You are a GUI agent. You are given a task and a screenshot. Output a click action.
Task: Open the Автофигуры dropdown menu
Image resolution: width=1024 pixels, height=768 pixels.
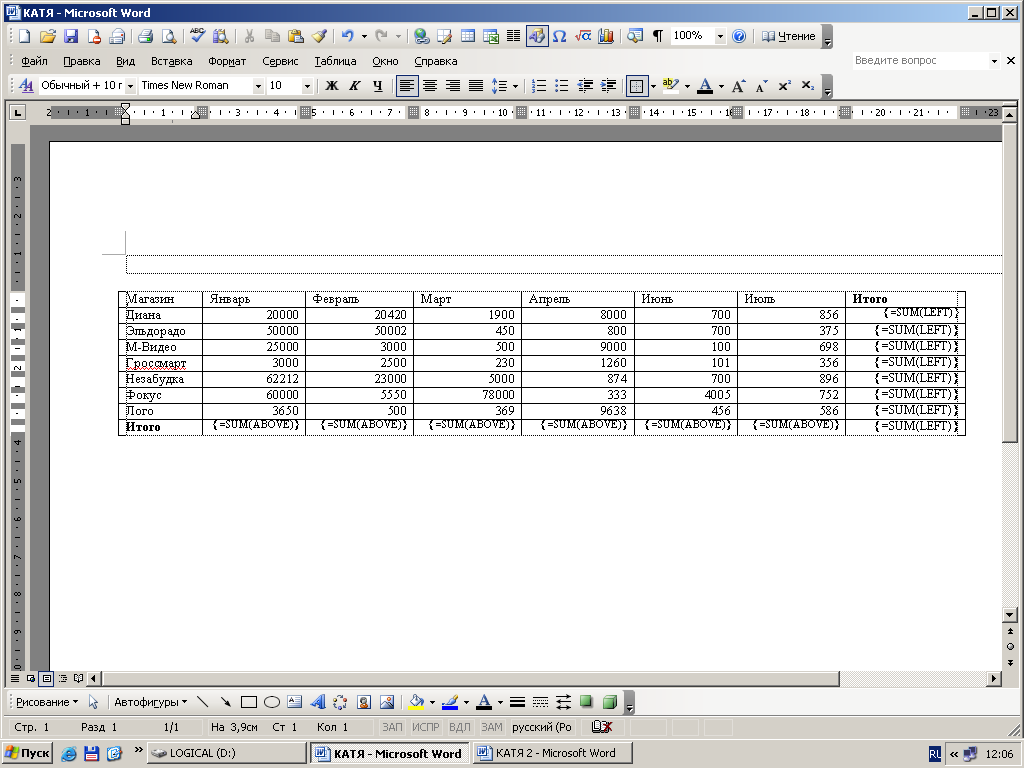tap(150, 702)
